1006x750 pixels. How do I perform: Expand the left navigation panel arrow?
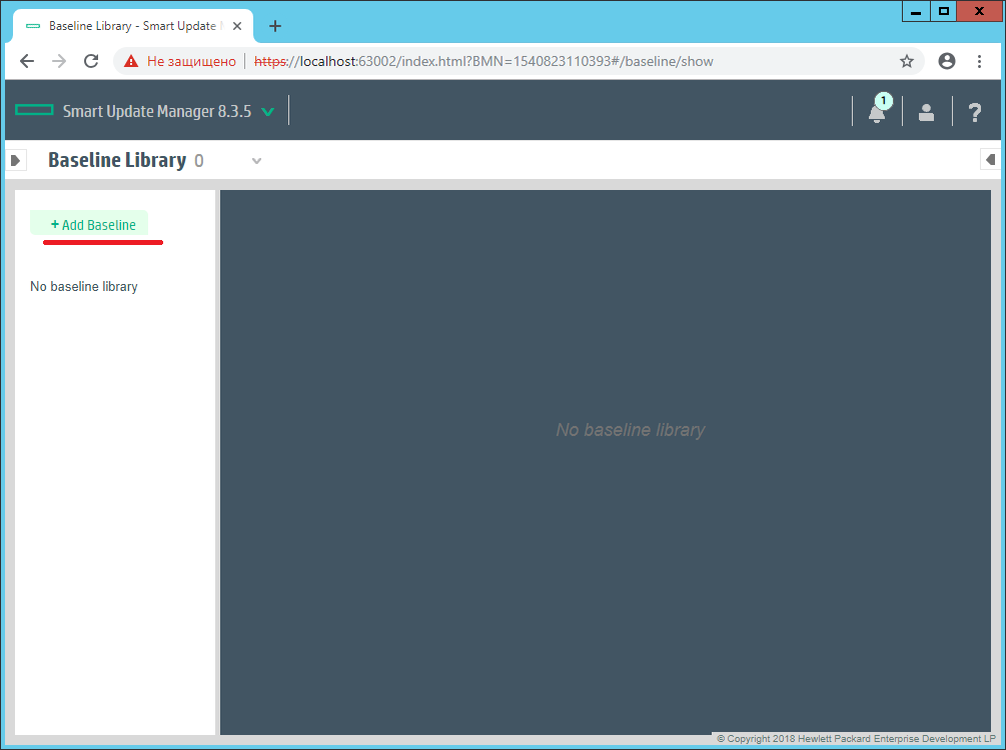(x=16, y=159)
